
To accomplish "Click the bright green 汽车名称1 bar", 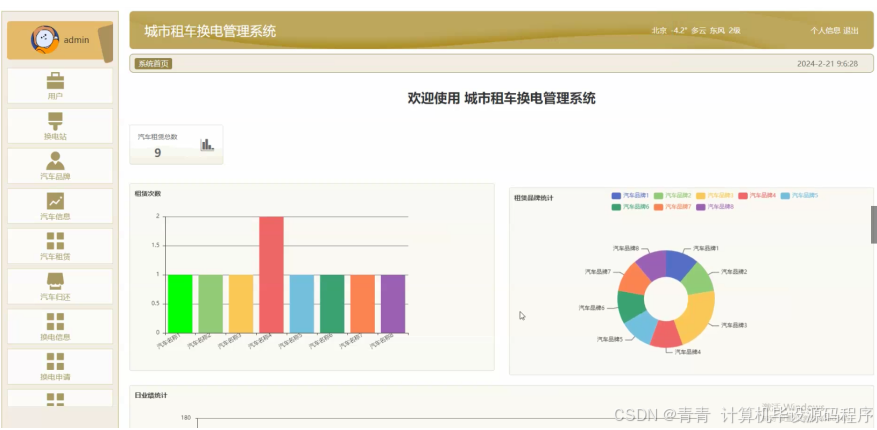I will click(x=180, y=304).
